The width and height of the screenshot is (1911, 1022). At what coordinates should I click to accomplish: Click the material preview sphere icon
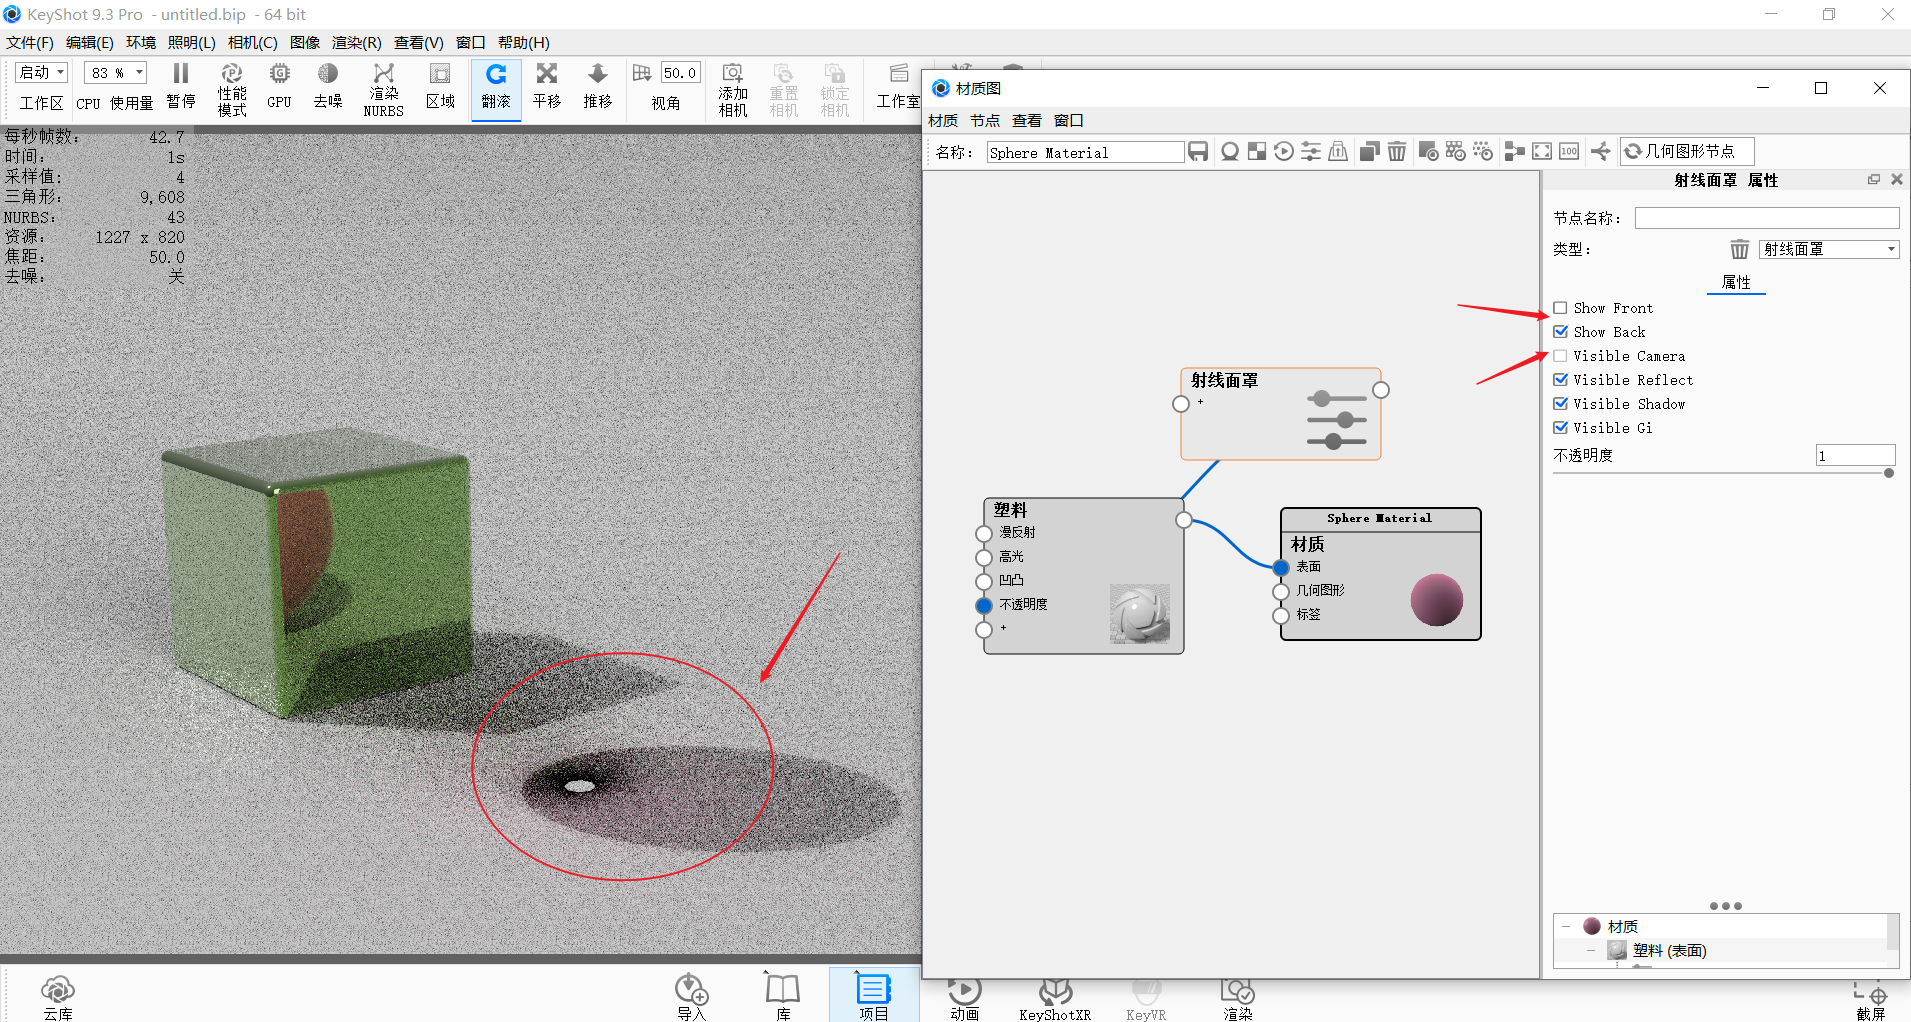(1230, 151)
